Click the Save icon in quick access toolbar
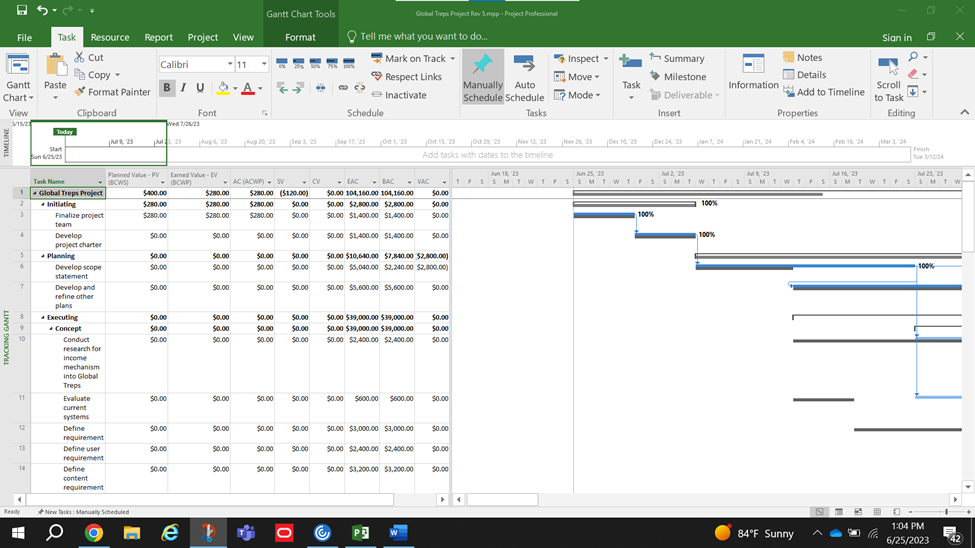Viewport: 975px width, 548px height. pos(22,10)
